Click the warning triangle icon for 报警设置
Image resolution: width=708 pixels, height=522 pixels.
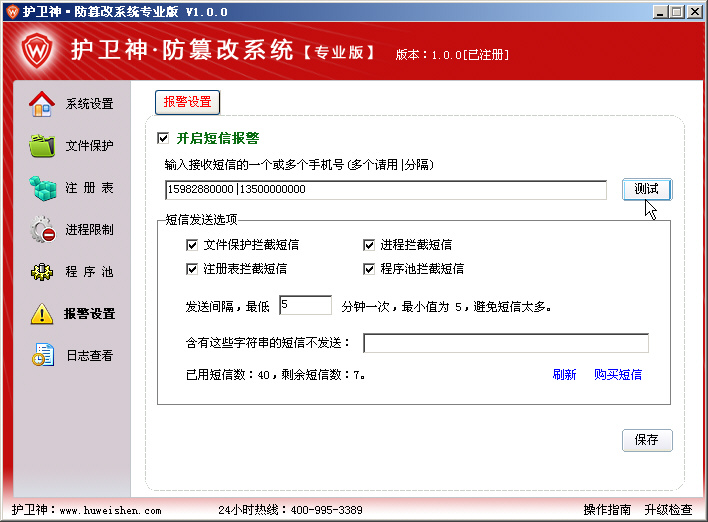[42, 314]
